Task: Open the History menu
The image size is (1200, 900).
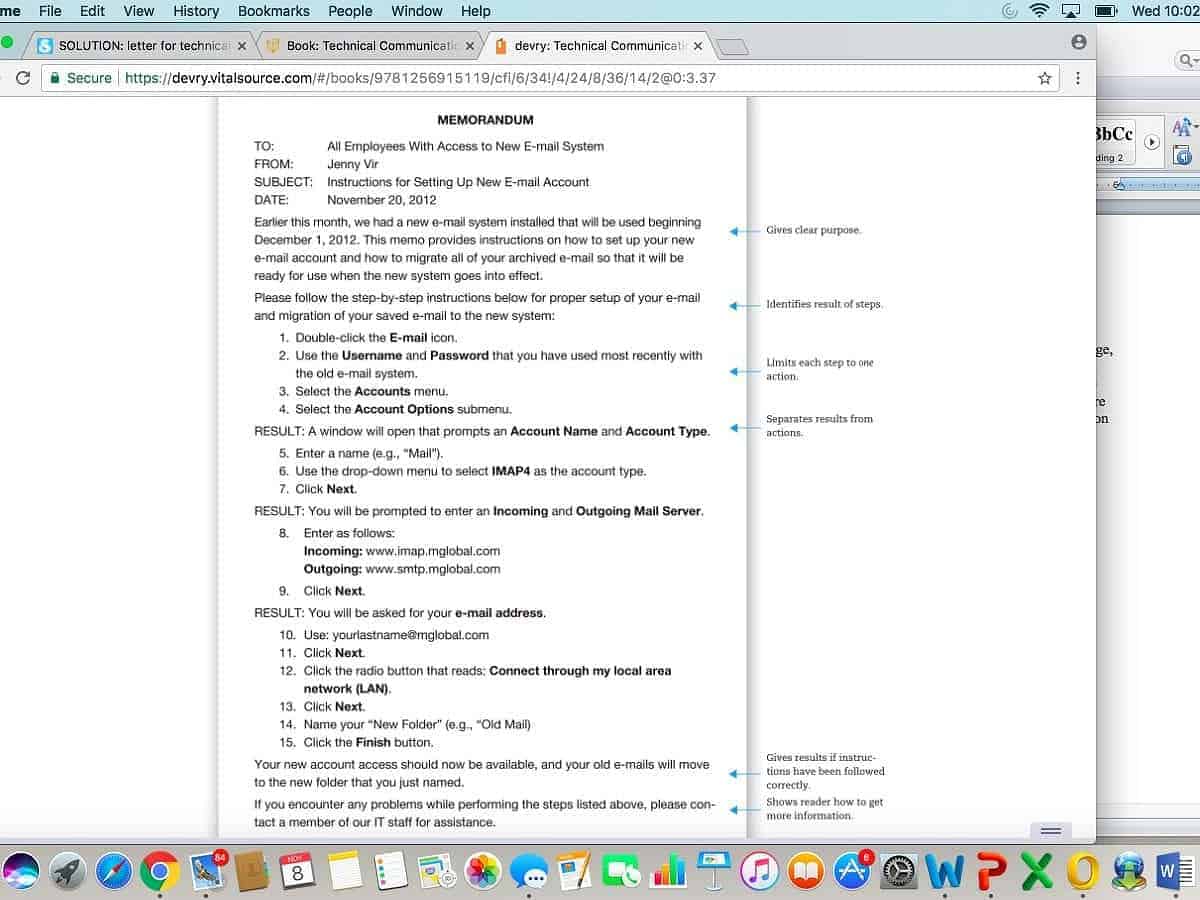Action: [x=196, y=11]
